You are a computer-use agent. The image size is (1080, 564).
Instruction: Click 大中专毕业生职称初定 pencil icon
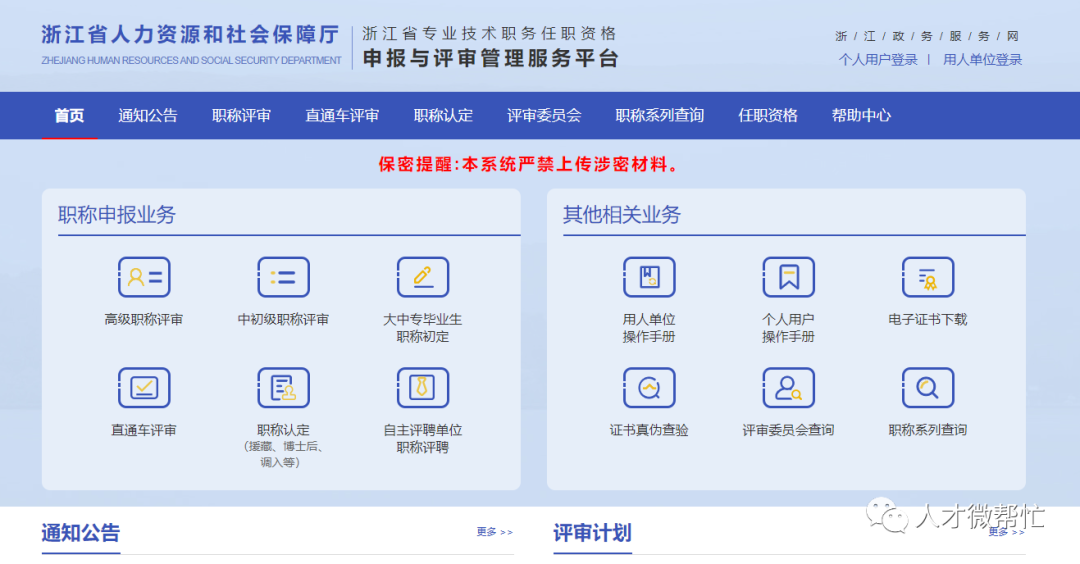423,277
